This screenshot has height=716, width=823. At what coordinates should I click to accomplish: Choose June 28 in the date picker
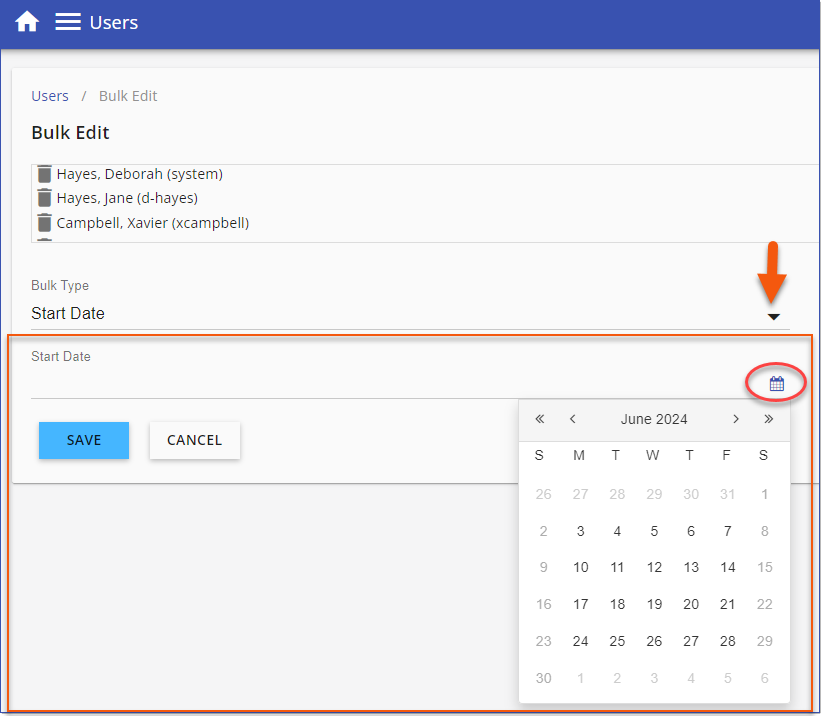[727, 640]
